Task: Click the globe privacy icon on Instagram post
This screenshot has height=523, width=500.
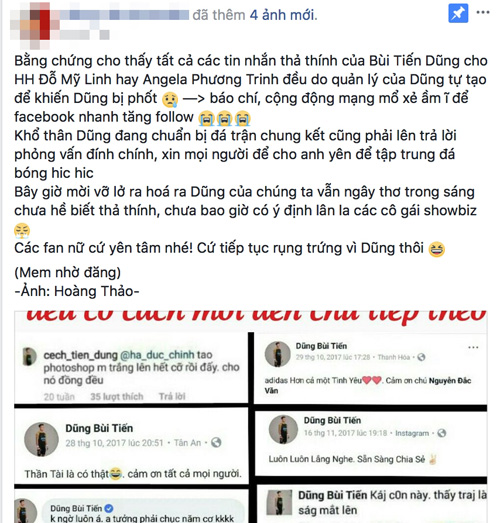Action: pyautogui.click(x=442, y=433)
